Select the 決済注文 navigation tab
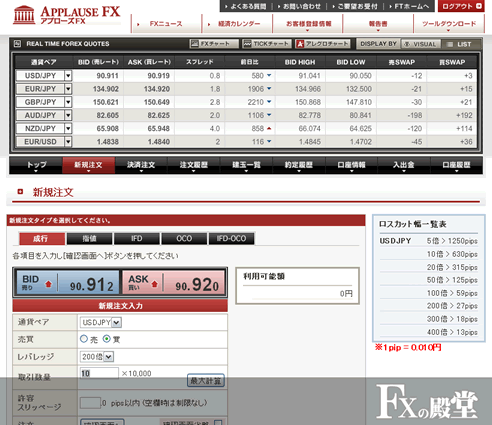Image resolution: width=492 pixels, height=425 pixels. pos(141,165)
